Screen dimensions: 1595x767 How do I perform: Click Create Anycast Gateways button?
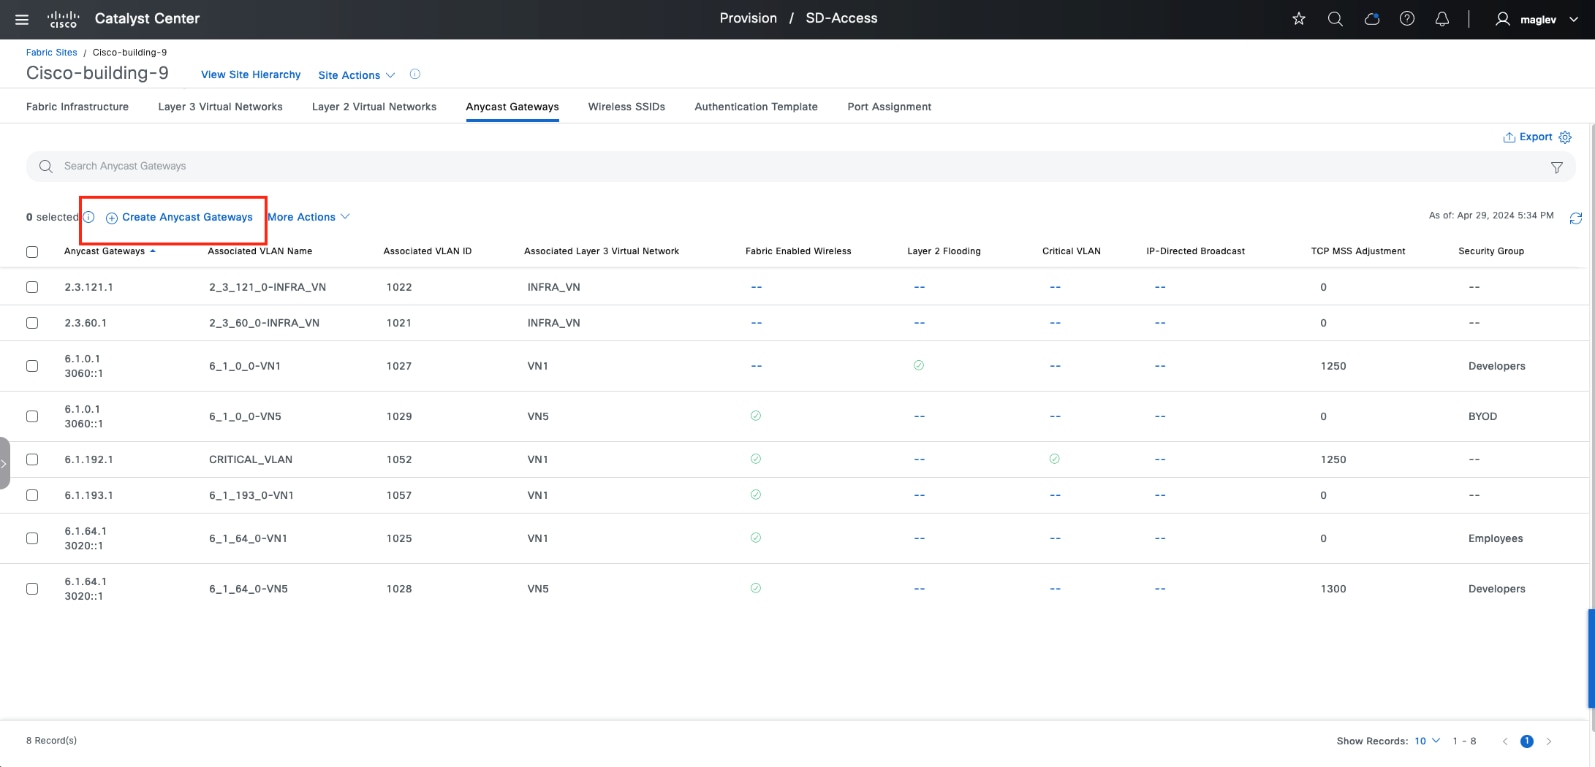[180, 217]
